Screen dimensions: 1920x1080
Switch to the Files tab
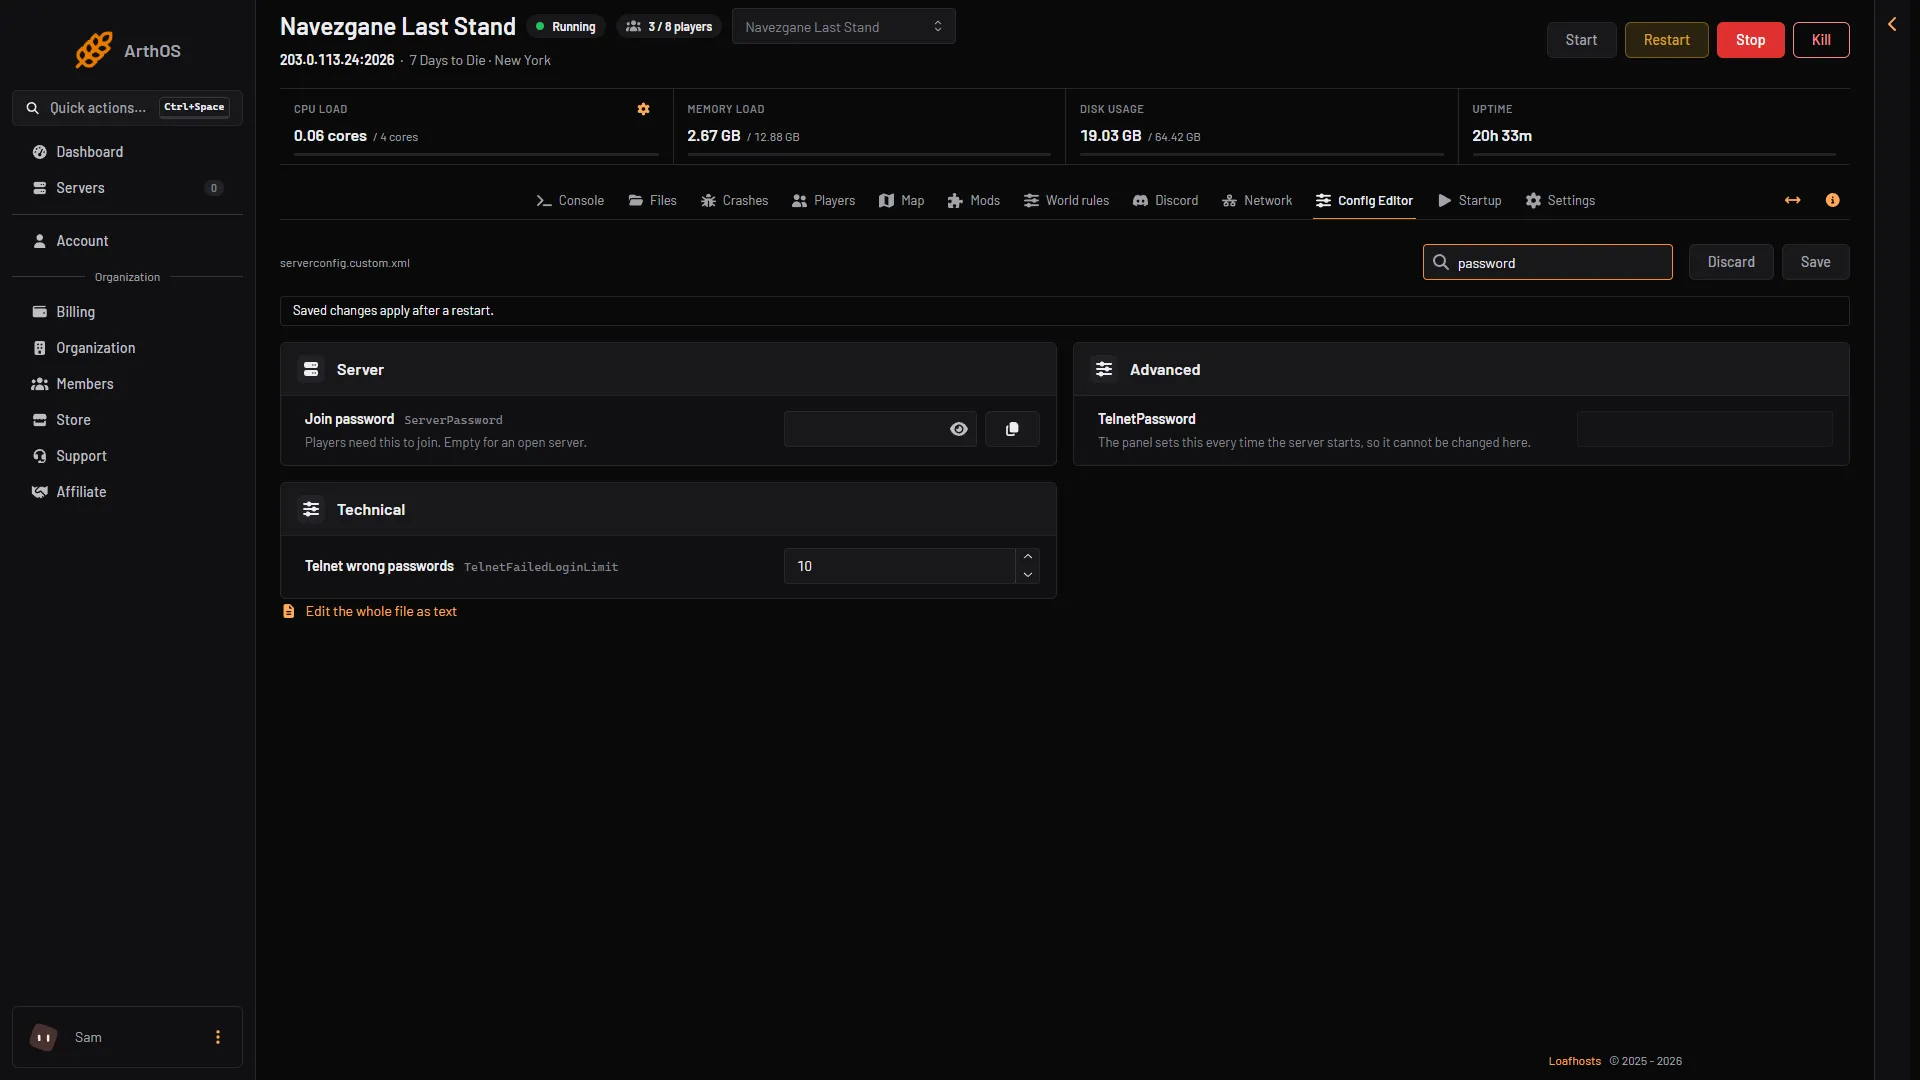[652, 200]
